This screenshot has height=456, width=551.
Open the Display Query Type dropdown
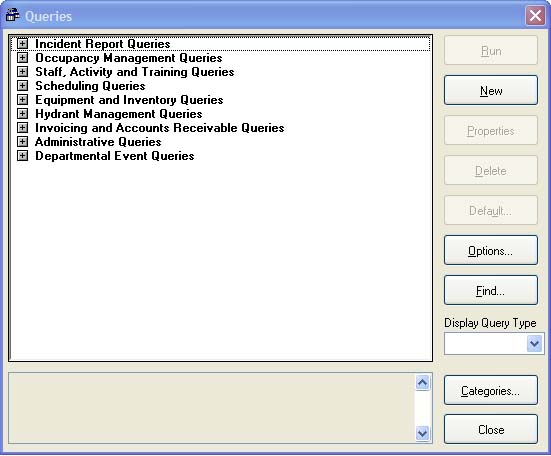click(x=534, y=344)
